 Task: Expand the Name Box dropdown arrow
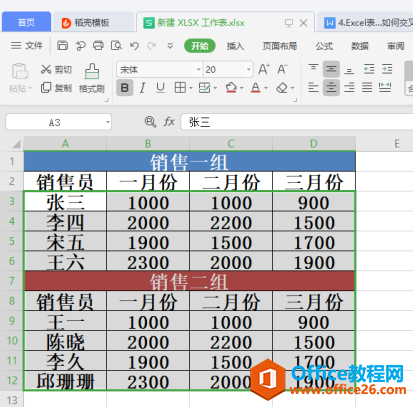pyautogui.click(x=108, y=122)
